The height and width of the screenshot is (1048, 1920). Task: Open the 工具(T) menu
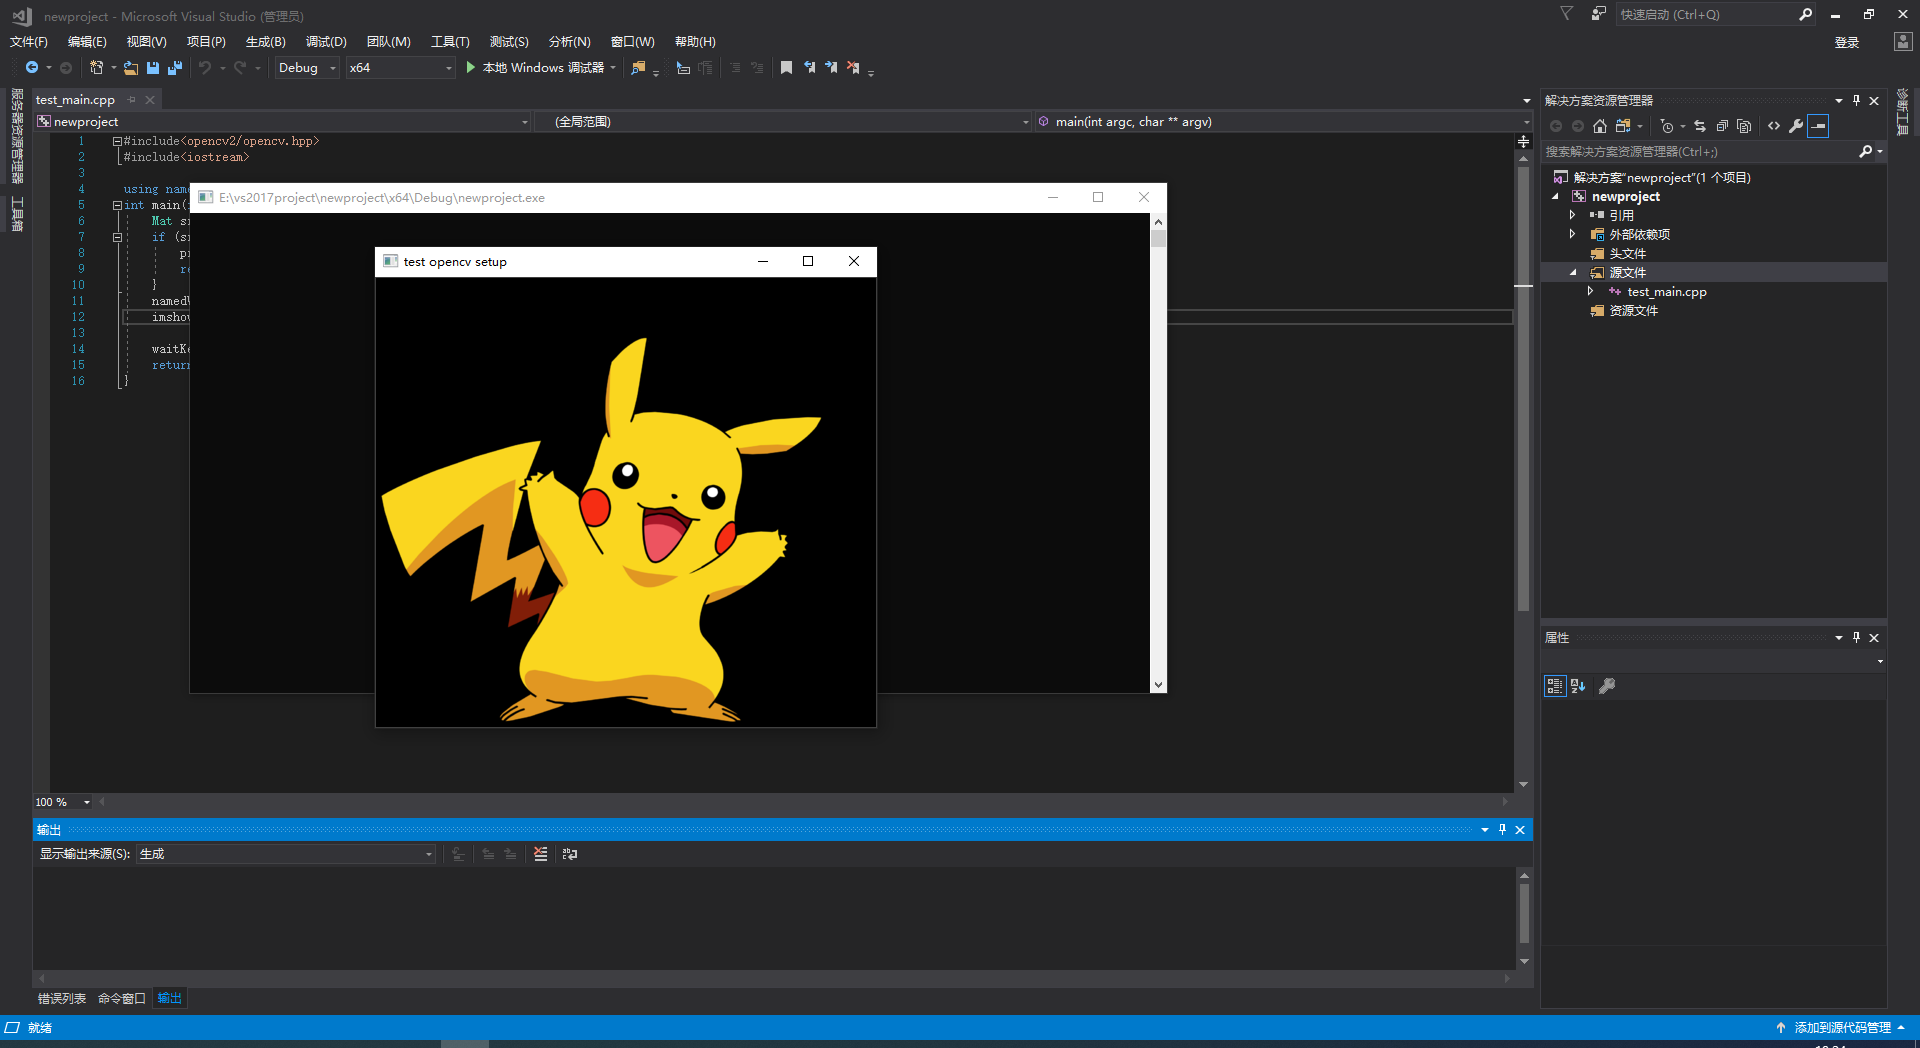point(450,41)
